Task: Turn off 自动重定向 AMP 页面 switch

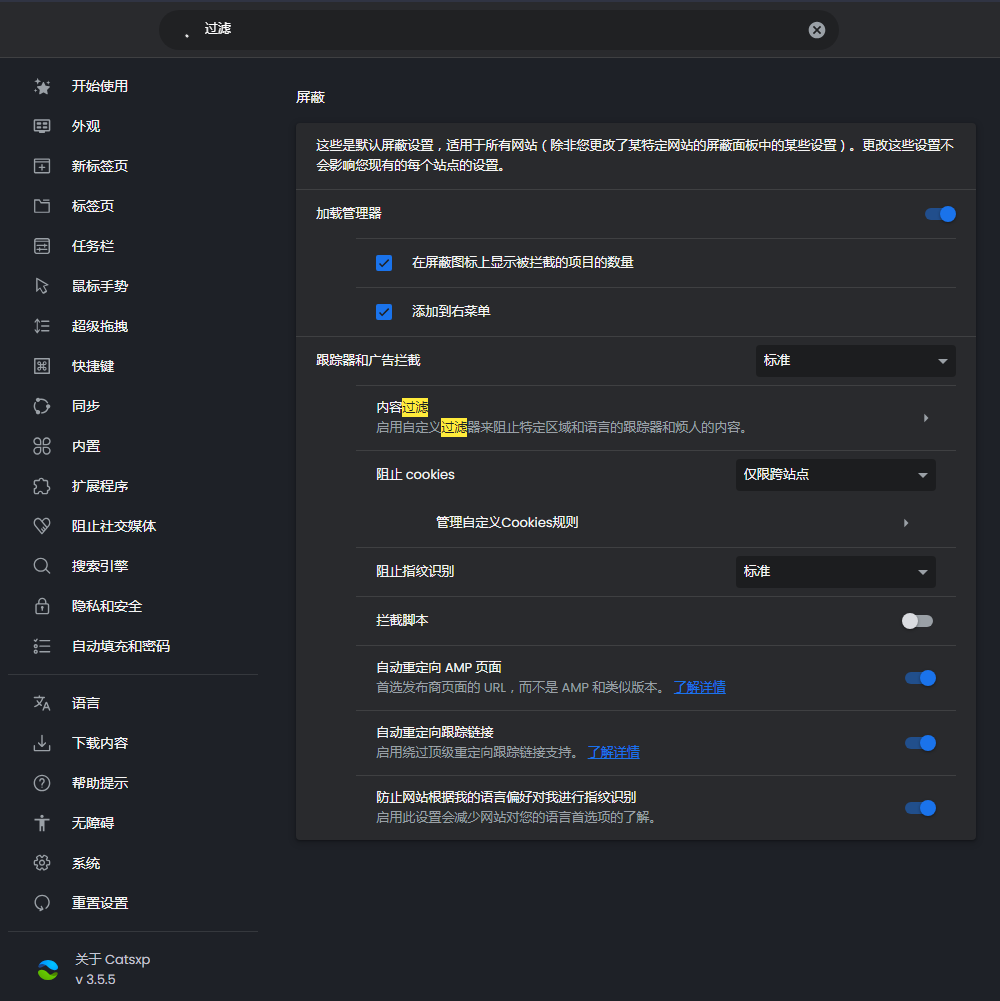Action: (920, 678)
